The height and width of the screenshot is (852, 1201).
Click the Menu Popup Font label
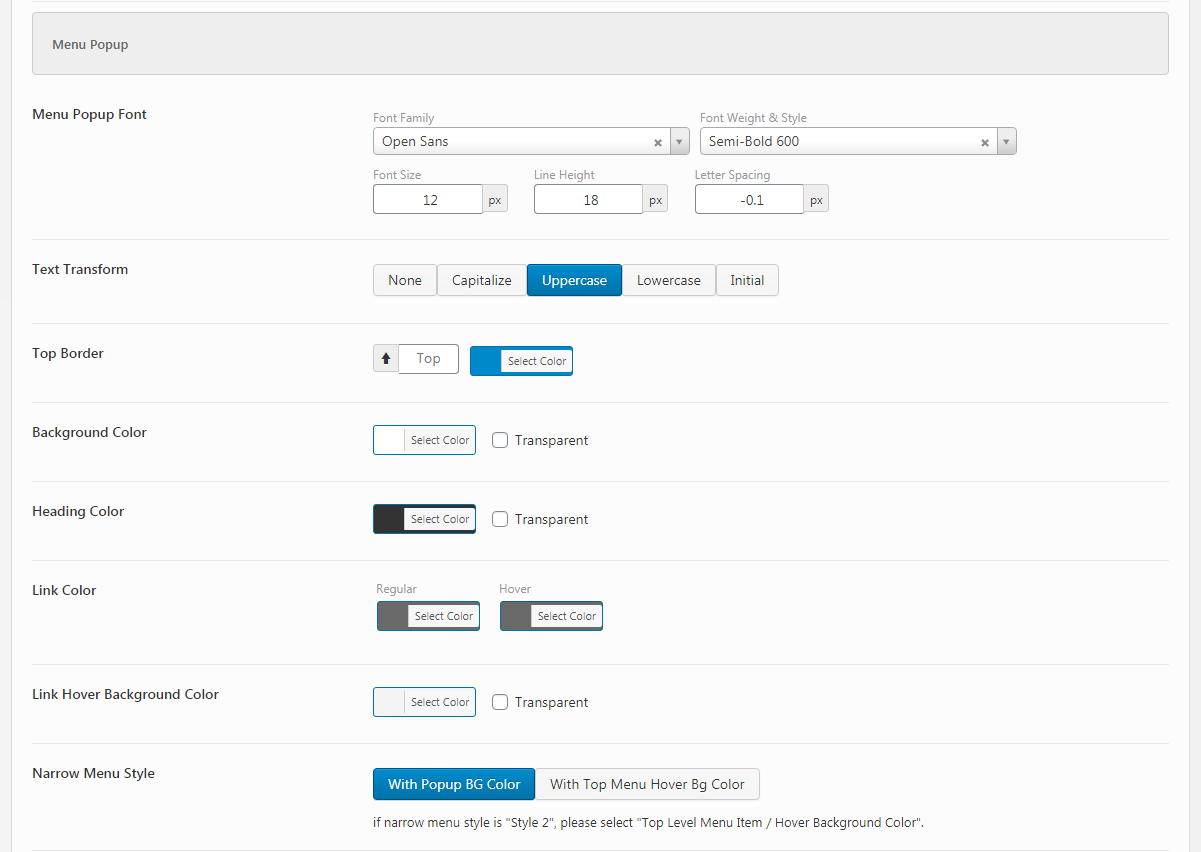[89, 114]
